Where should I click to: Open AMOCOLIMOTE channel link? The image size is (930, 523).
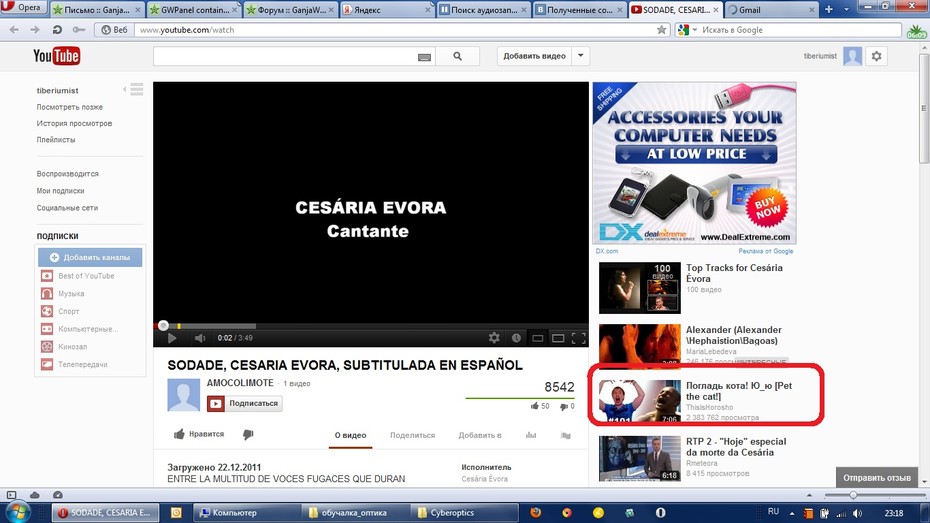coord(240,383)
